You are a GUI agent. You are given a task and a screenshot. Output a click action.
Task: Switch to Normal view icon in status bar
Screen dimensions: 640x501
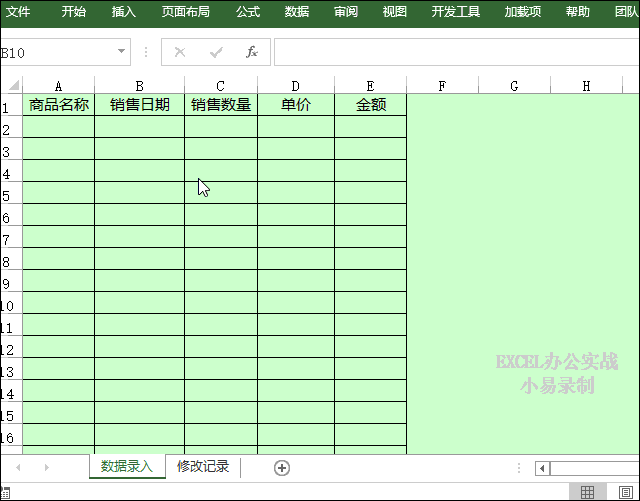(587, 492)
